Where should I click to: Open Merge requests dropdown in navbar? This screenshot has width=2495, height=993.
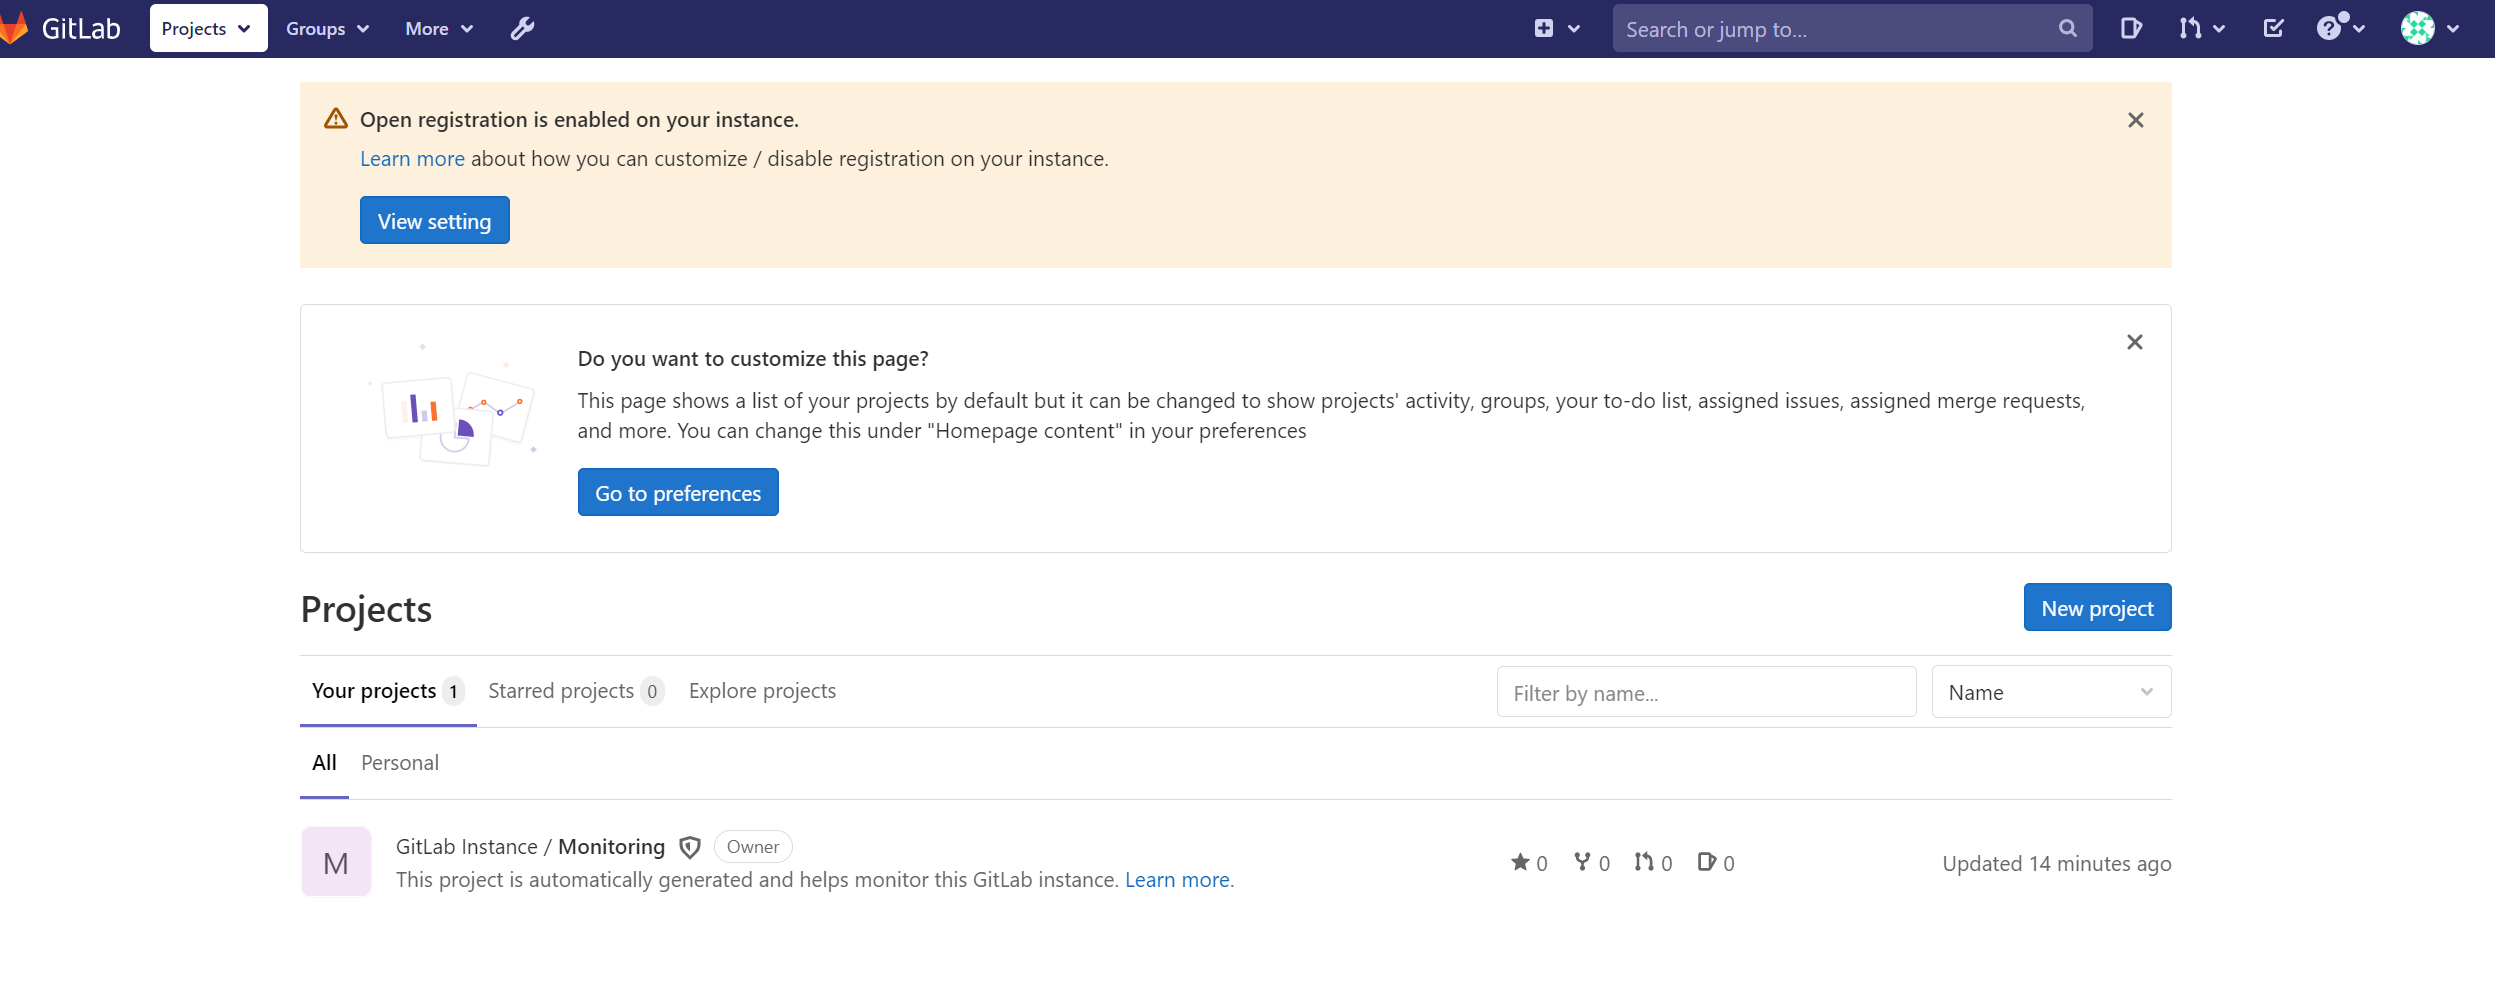click(x=2202, y=29)
